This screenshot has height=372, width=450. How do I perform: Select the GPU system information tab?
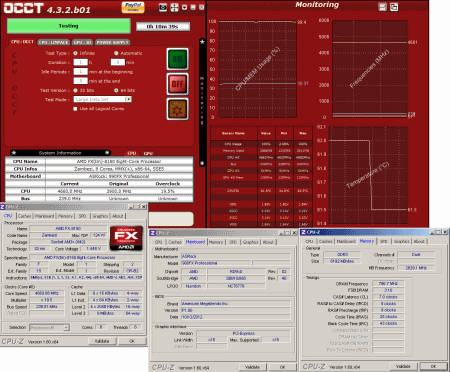tap(148, 153)
